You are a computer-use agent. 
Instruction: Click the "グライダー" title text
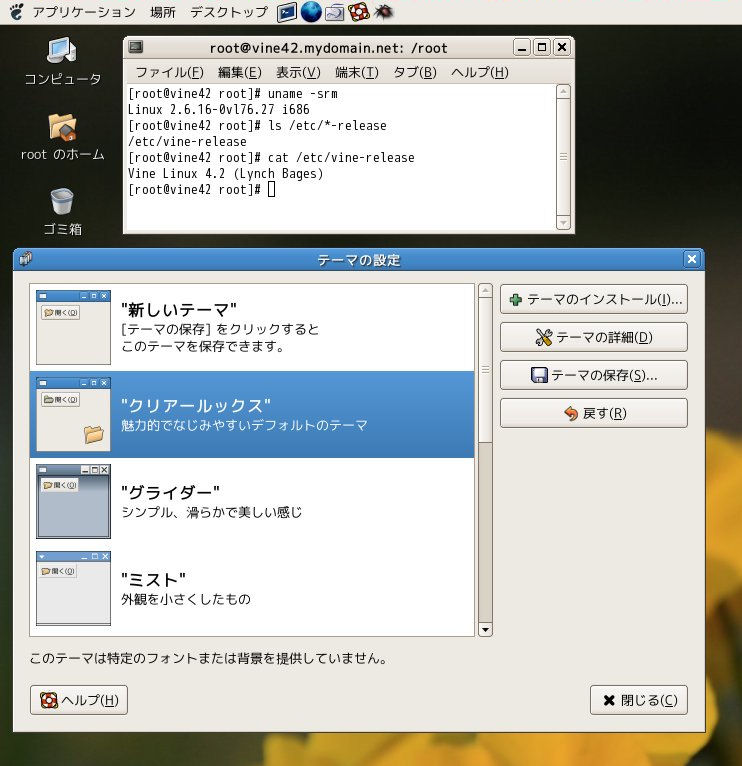pyautogui.click(x=170, y=492)
